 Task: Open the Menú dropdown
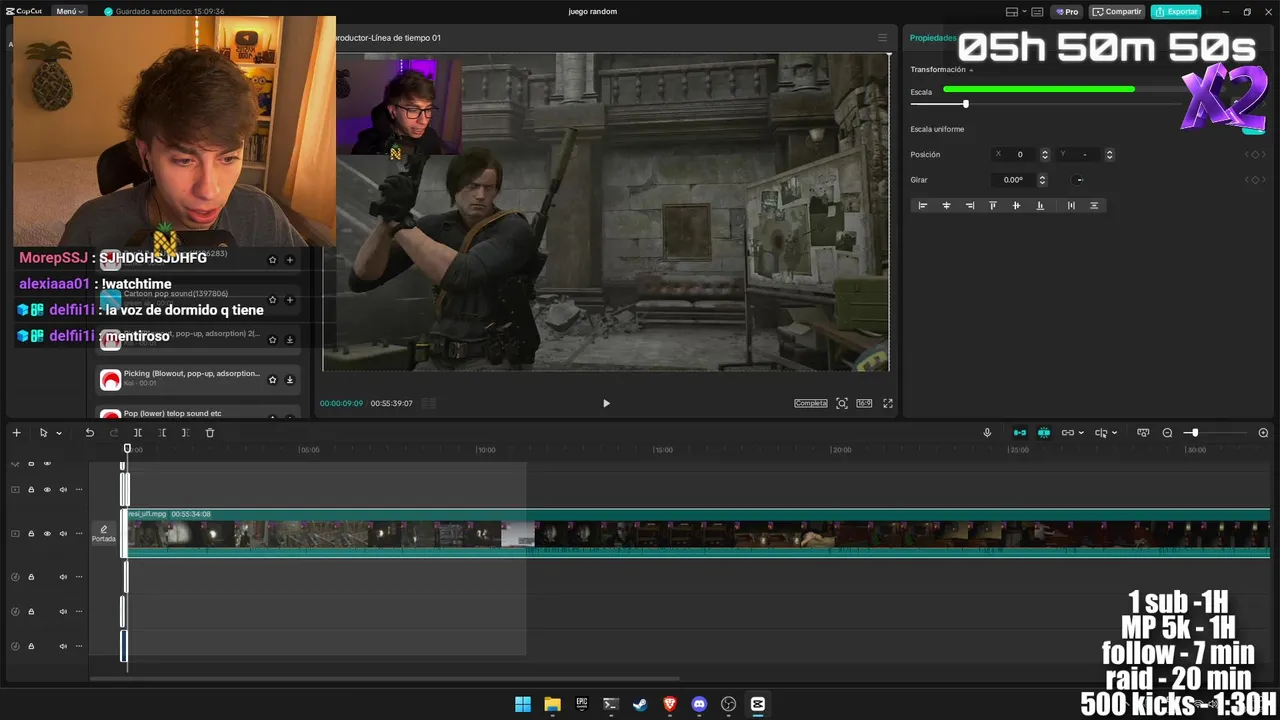click(x=70, y=12)
